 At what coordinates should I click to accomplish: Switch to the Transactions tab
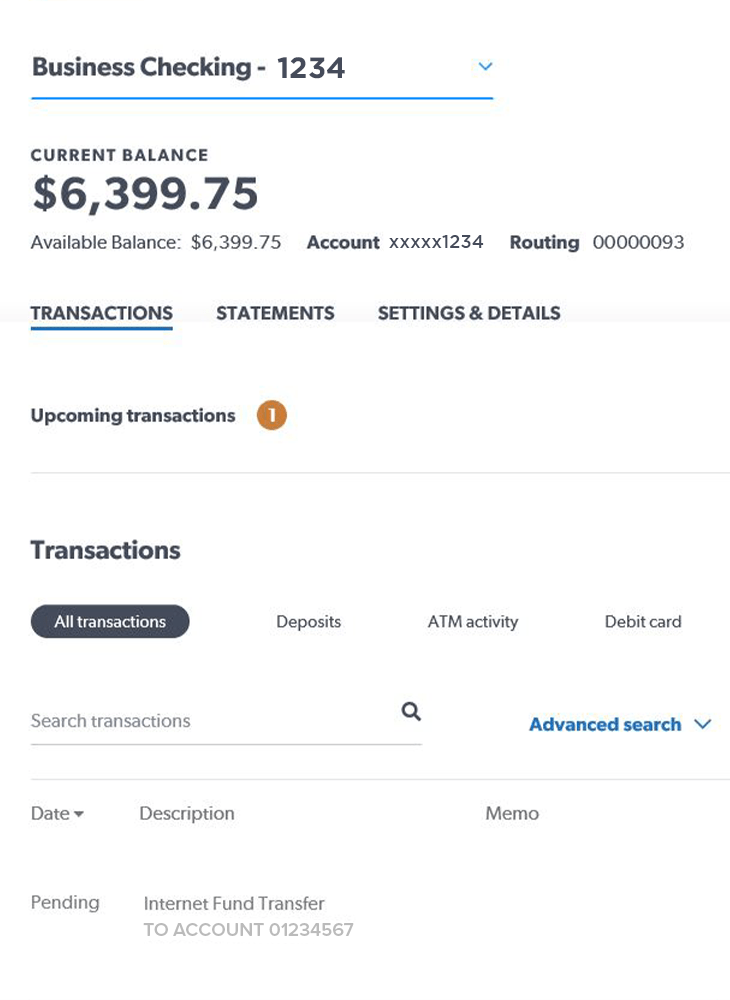coord(102,313)
